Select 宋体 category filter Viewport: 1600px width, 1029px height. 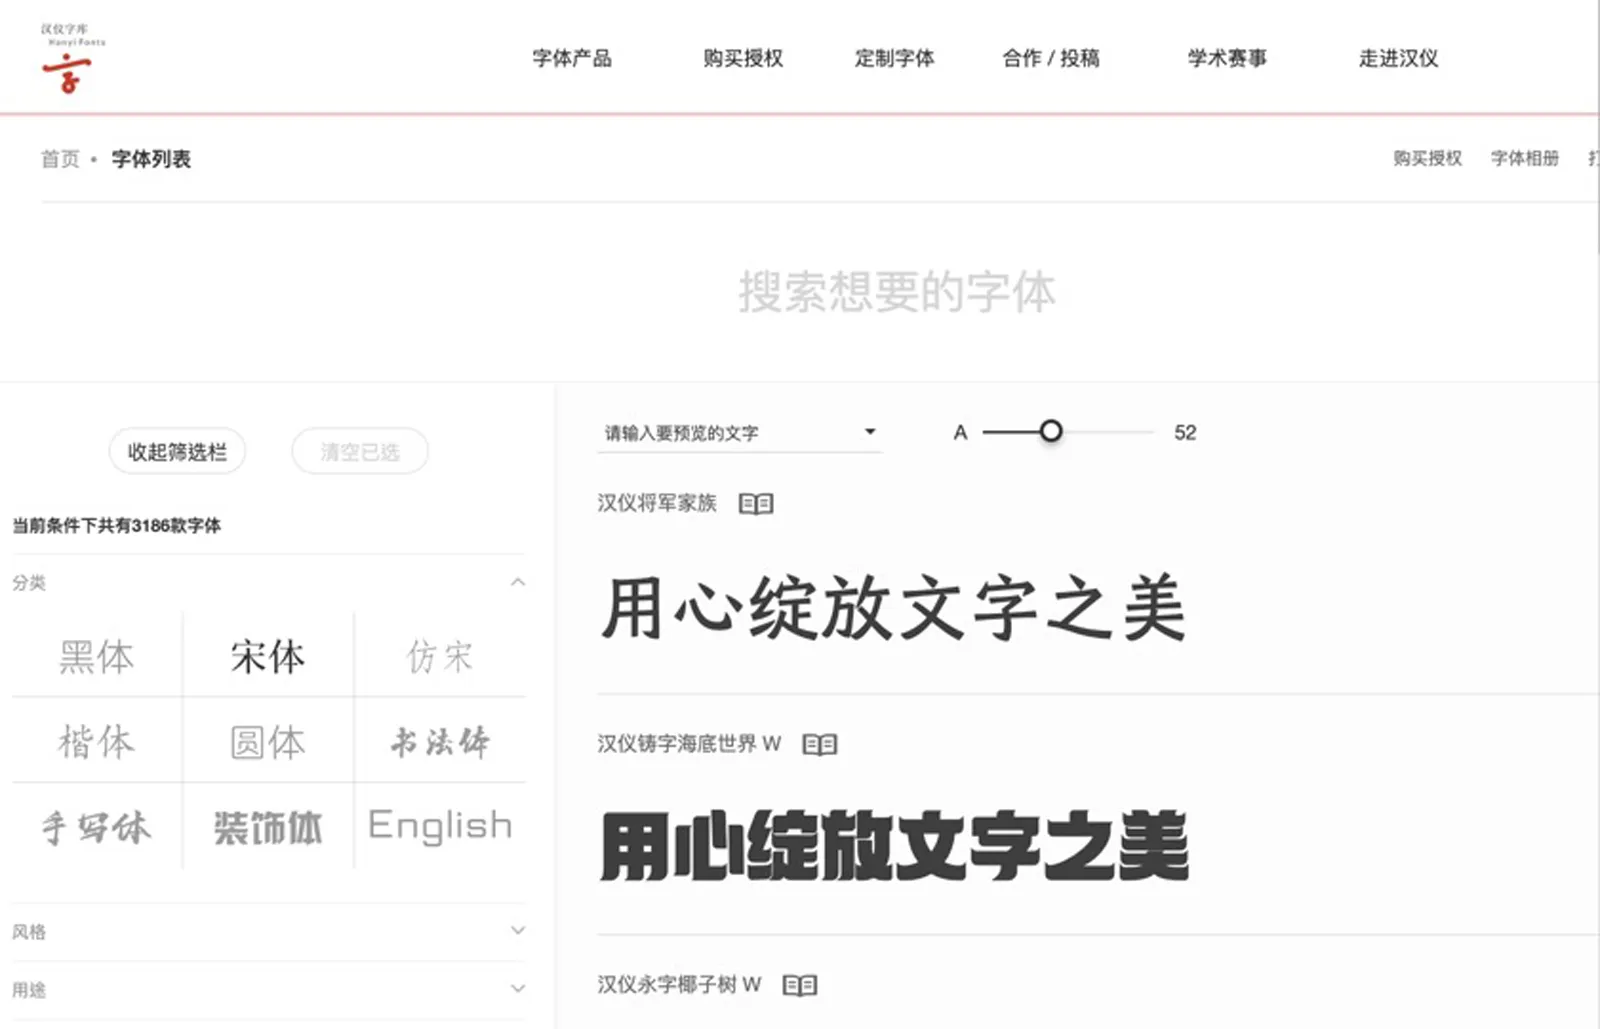[x=268, y=657]
